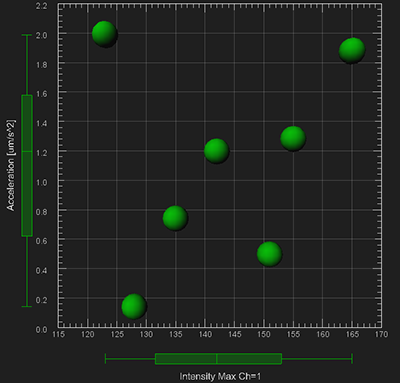
Task: Select the sphere at intensity 142, acceleration 1.2
Action: coord(216,151)
